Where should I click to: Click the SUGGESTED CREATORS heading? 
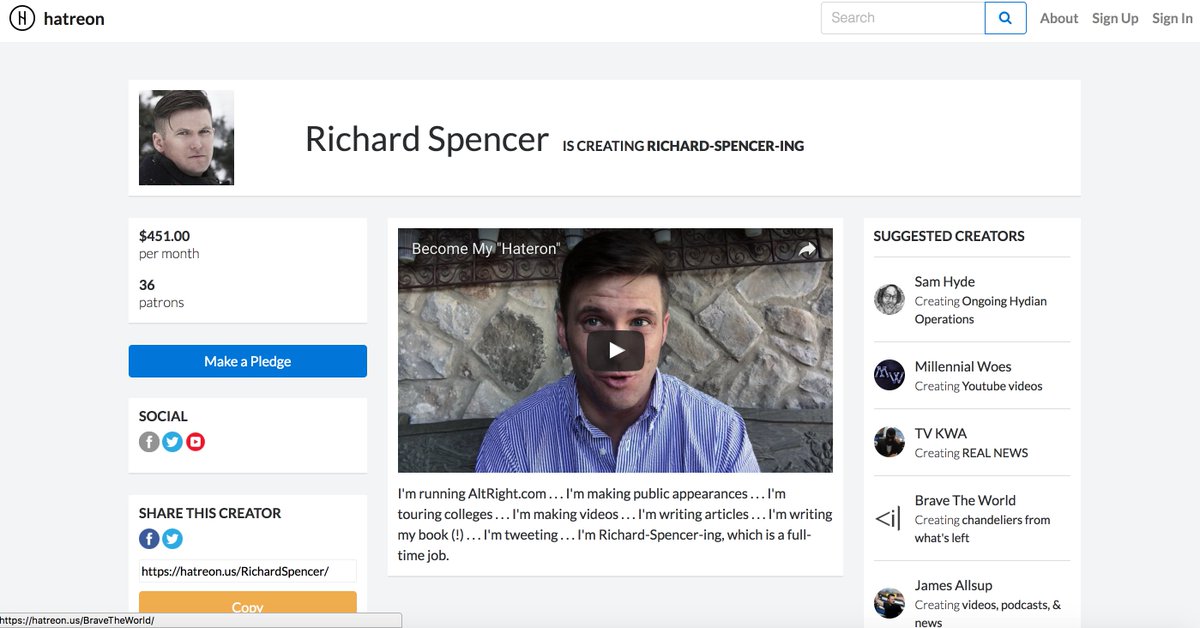[949, 236]
